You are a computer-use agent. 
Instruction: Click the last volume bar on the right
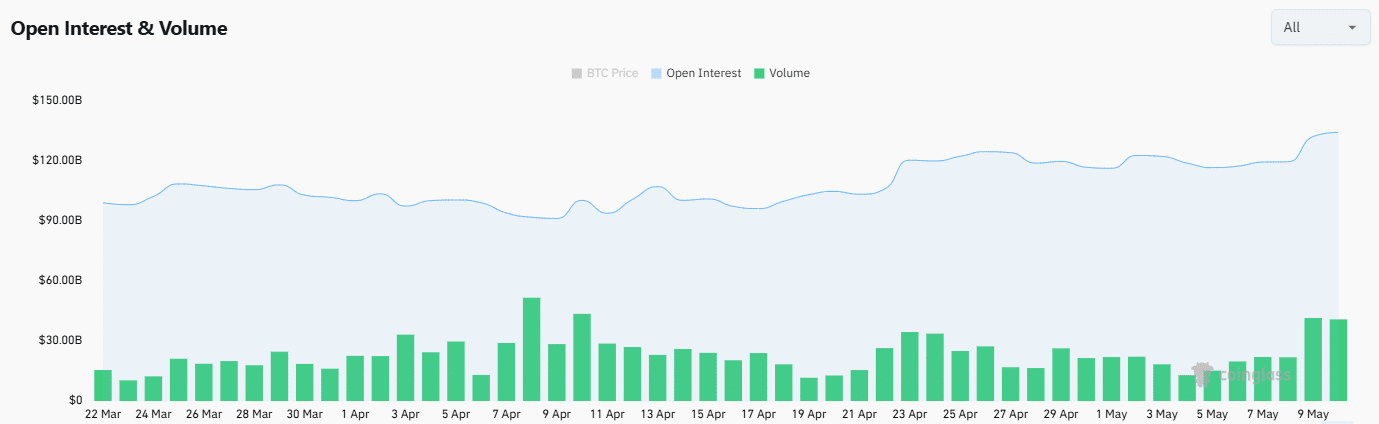pyautogui.click(x=1338, y=360)
